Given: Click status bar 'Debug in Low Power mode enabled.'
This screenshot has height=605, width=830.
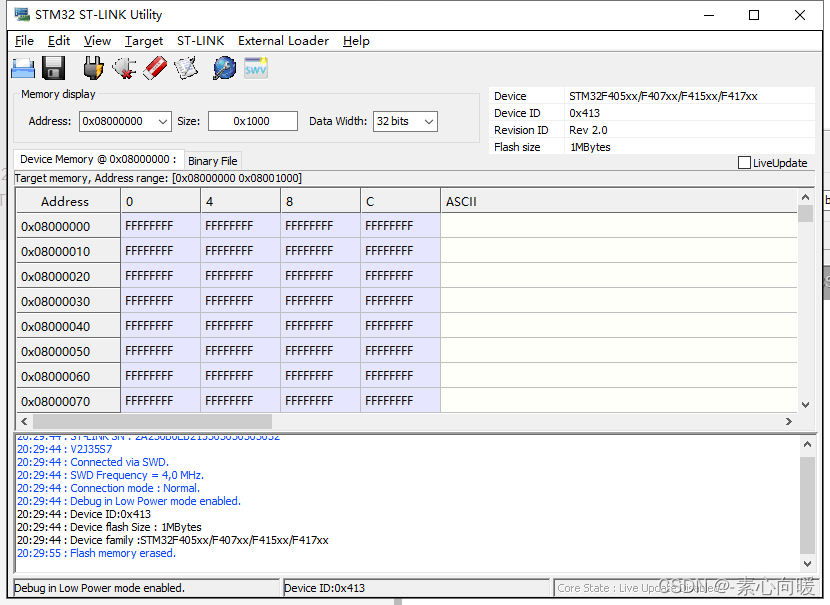Looking at the screenshot, I should tap(100, 588).
